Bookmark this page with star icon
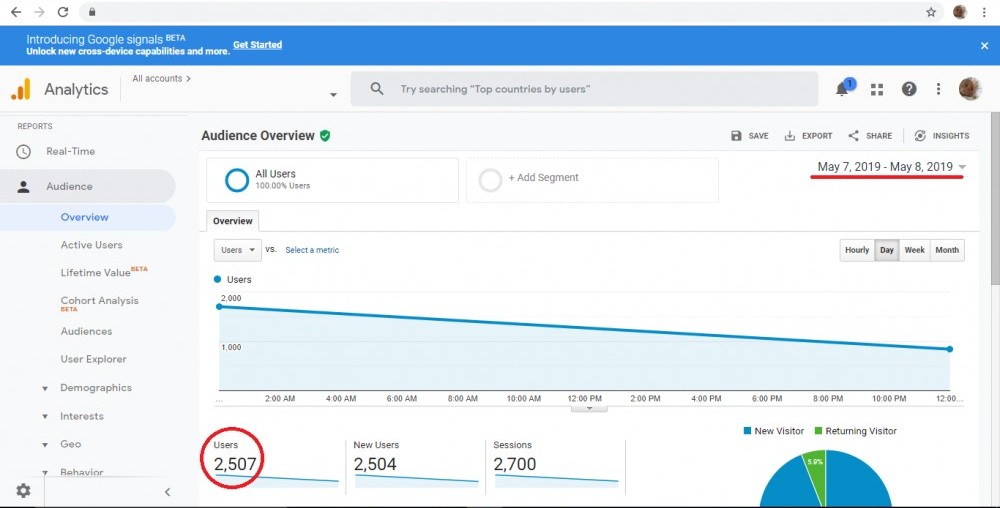This screenshot has width=1000, height=508. (931, 12)
